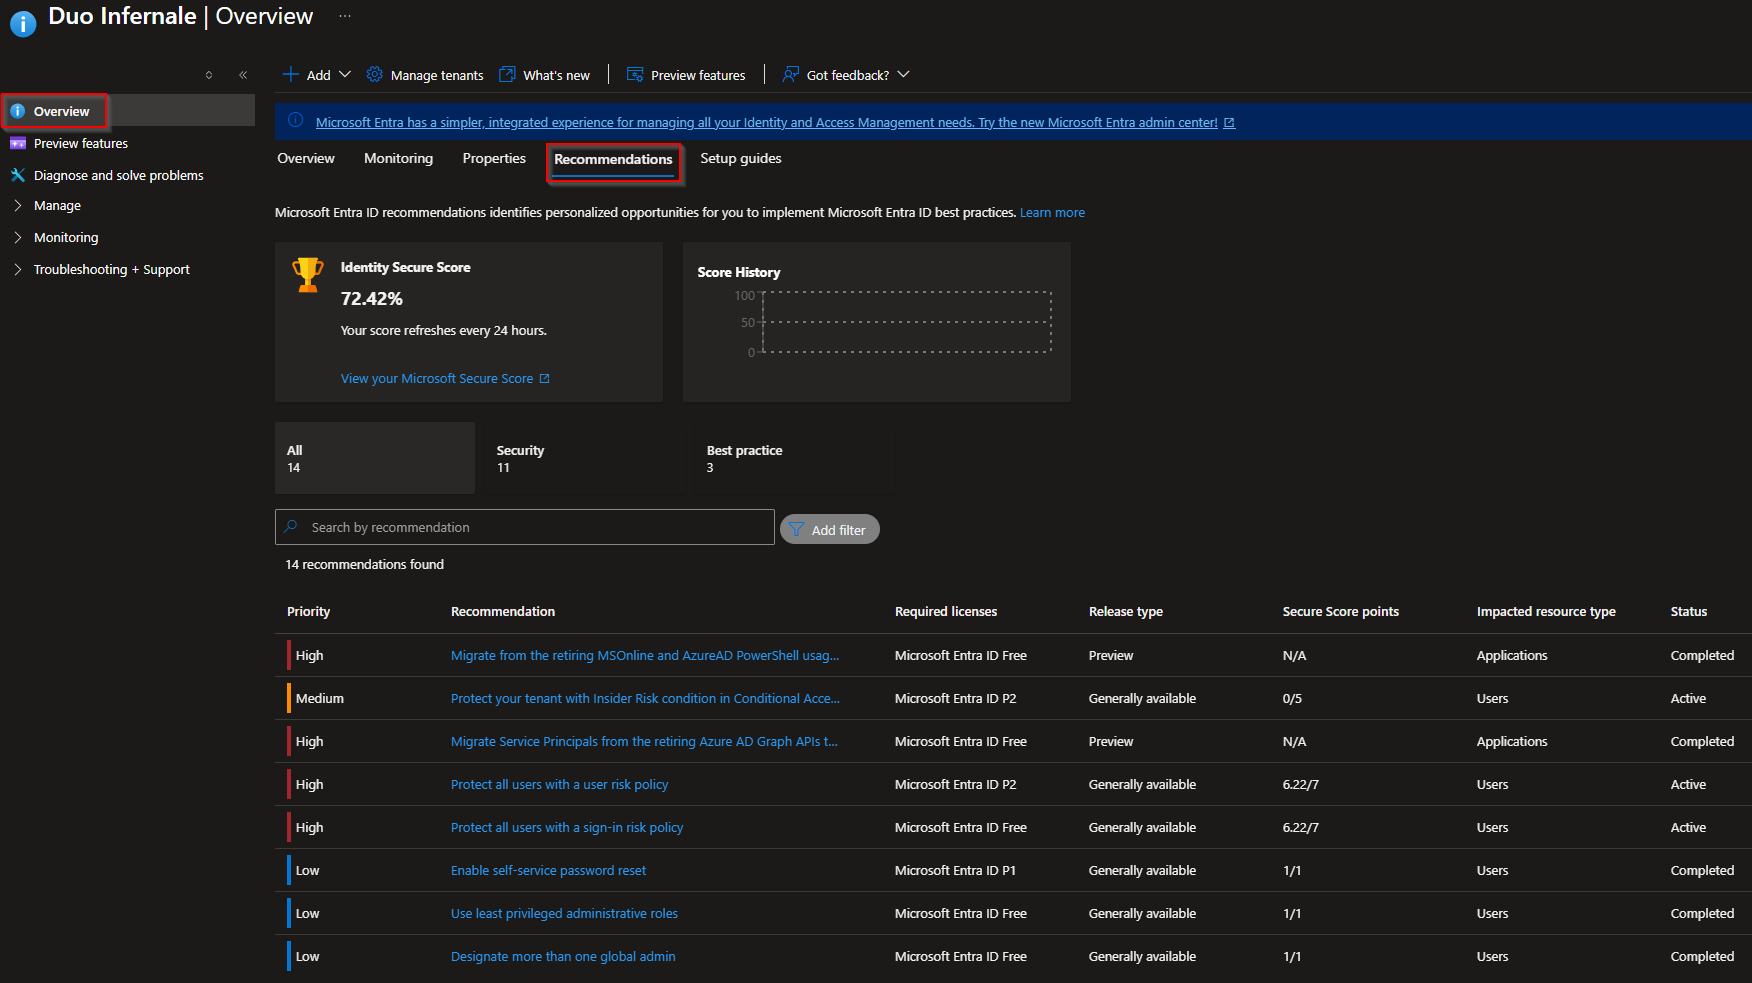Viewport: 1752px width, 983px height.
Task: Open the Setup guides tab
Action: click(x=741, y=158)
